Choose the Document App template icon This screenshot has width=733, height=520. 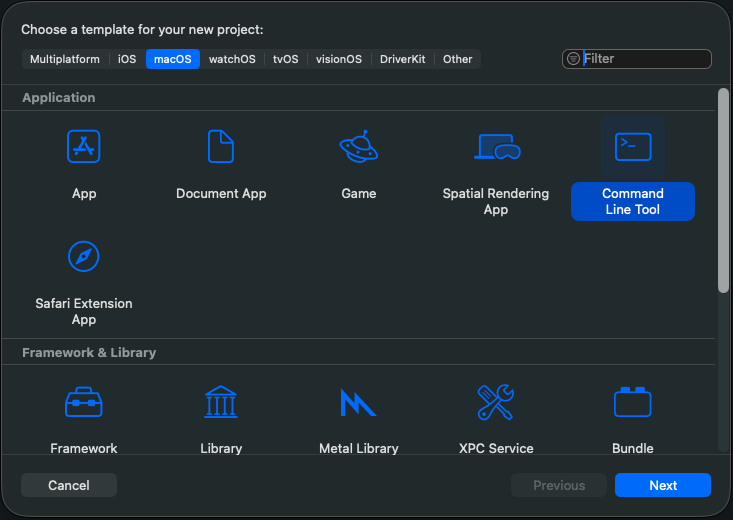point(221,146)
